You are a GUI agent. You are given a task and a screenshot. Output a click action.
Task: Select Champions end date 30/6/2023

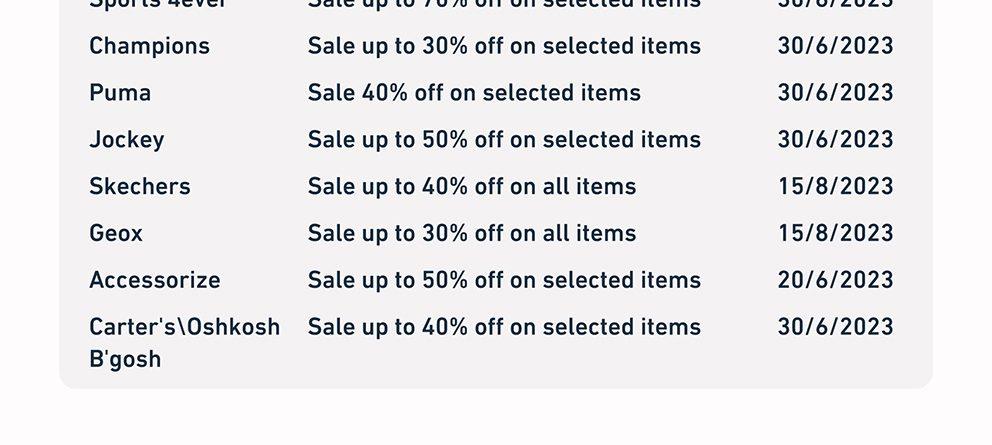tap(836, 46)
